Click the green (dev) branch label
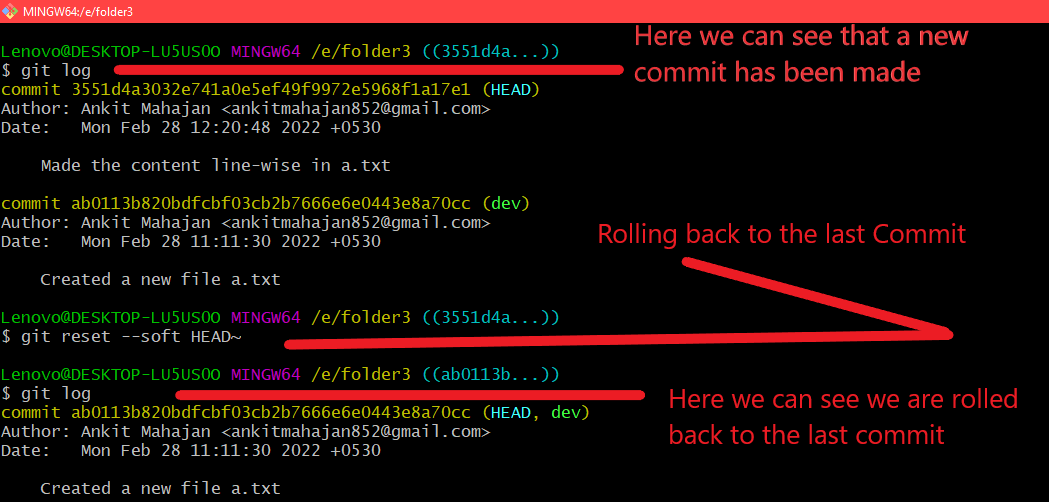This screenshot has height=502, width=1049. coord(506,203)
